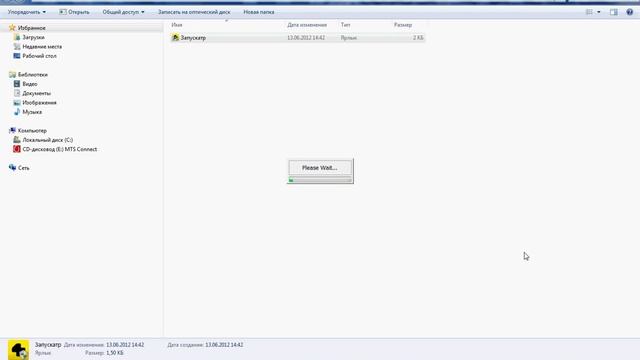Click the Images library icon

(17, 102)
